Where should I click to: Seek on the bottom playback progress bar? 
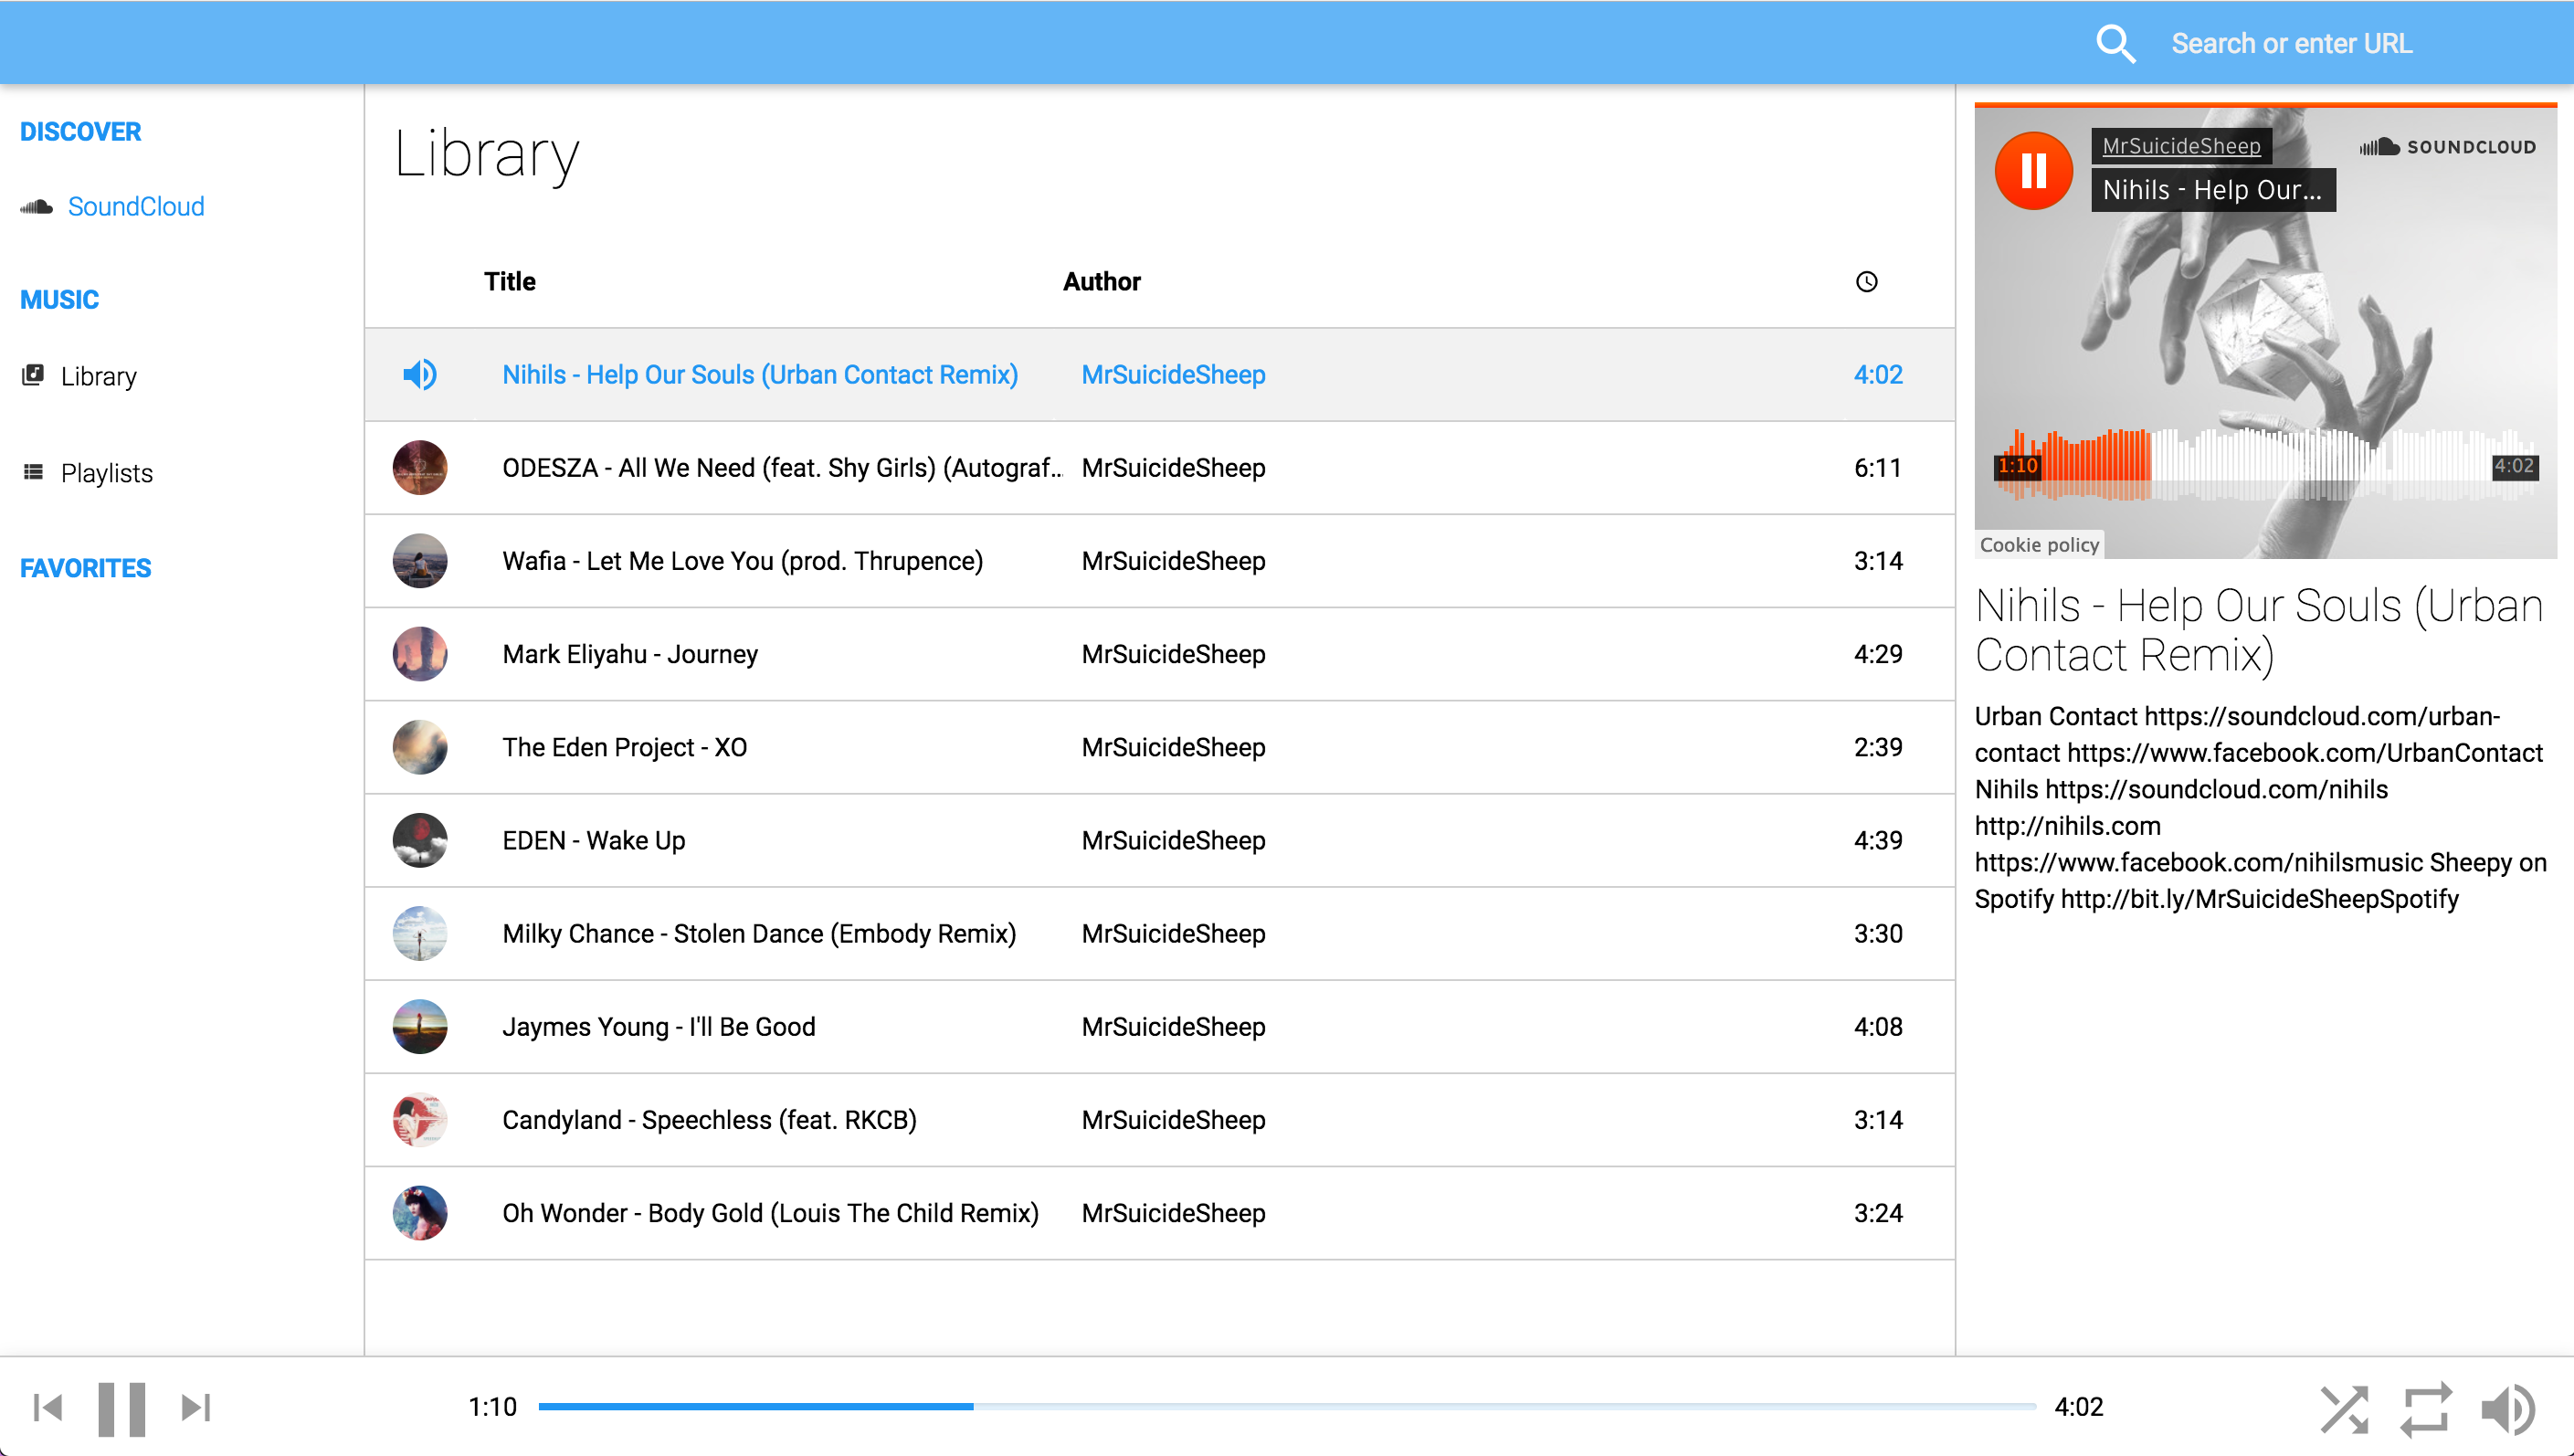tap(1287, 1406)
